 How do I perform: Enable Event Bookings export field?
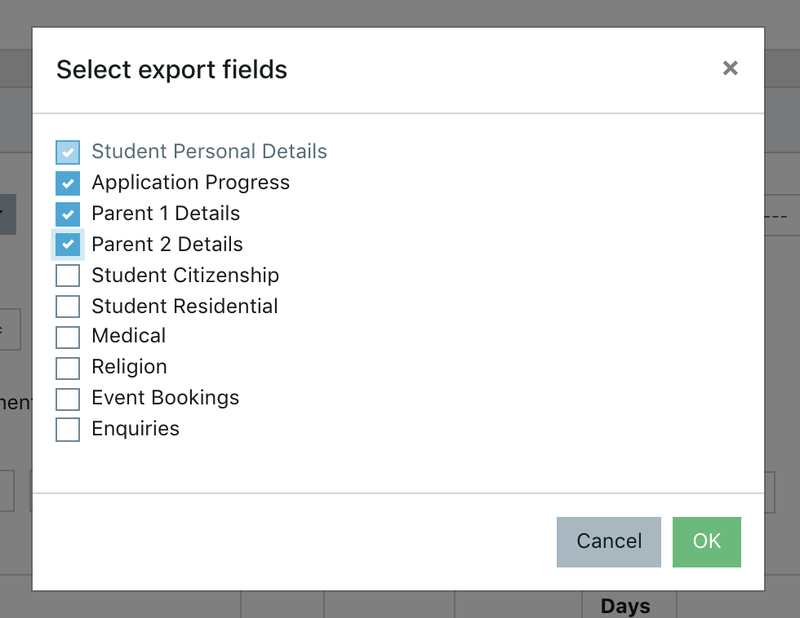coord(67,398)
